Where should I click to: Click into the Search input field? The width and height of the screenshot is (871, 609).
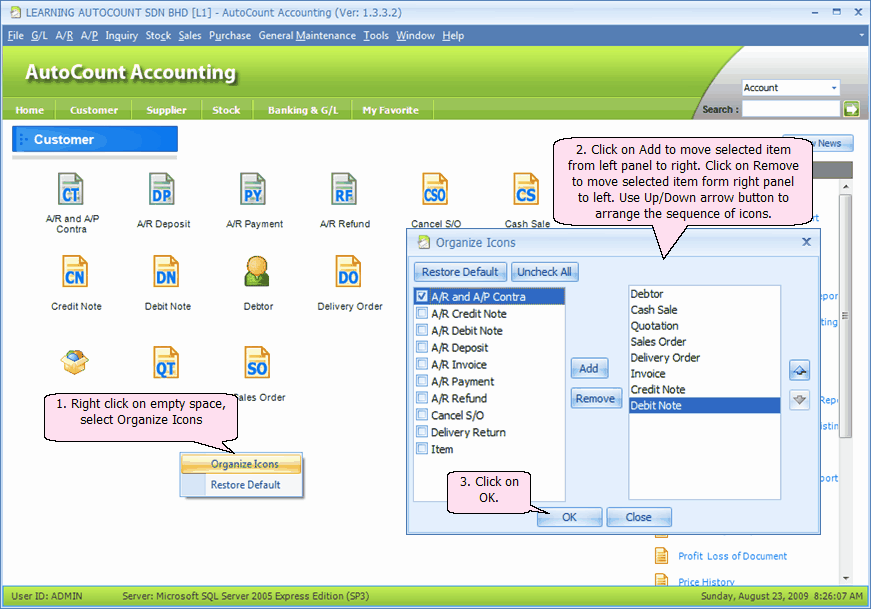[x=790, y=109]
